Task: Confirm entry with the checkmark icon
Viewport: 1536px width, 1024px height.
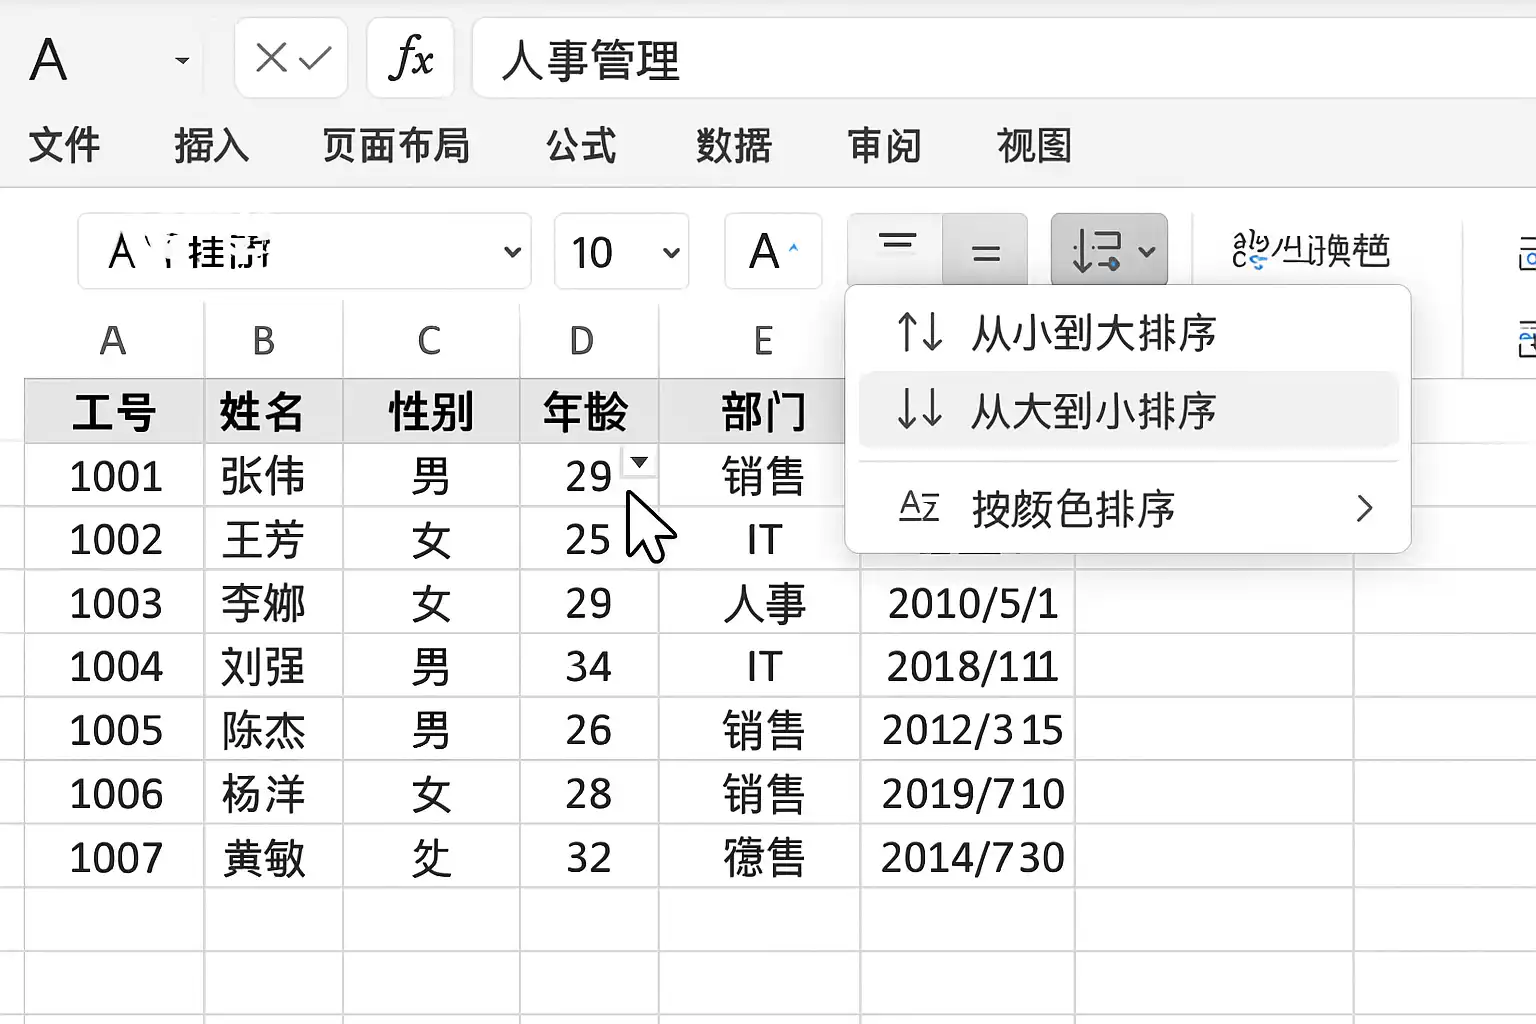Action: pos(315,58)
